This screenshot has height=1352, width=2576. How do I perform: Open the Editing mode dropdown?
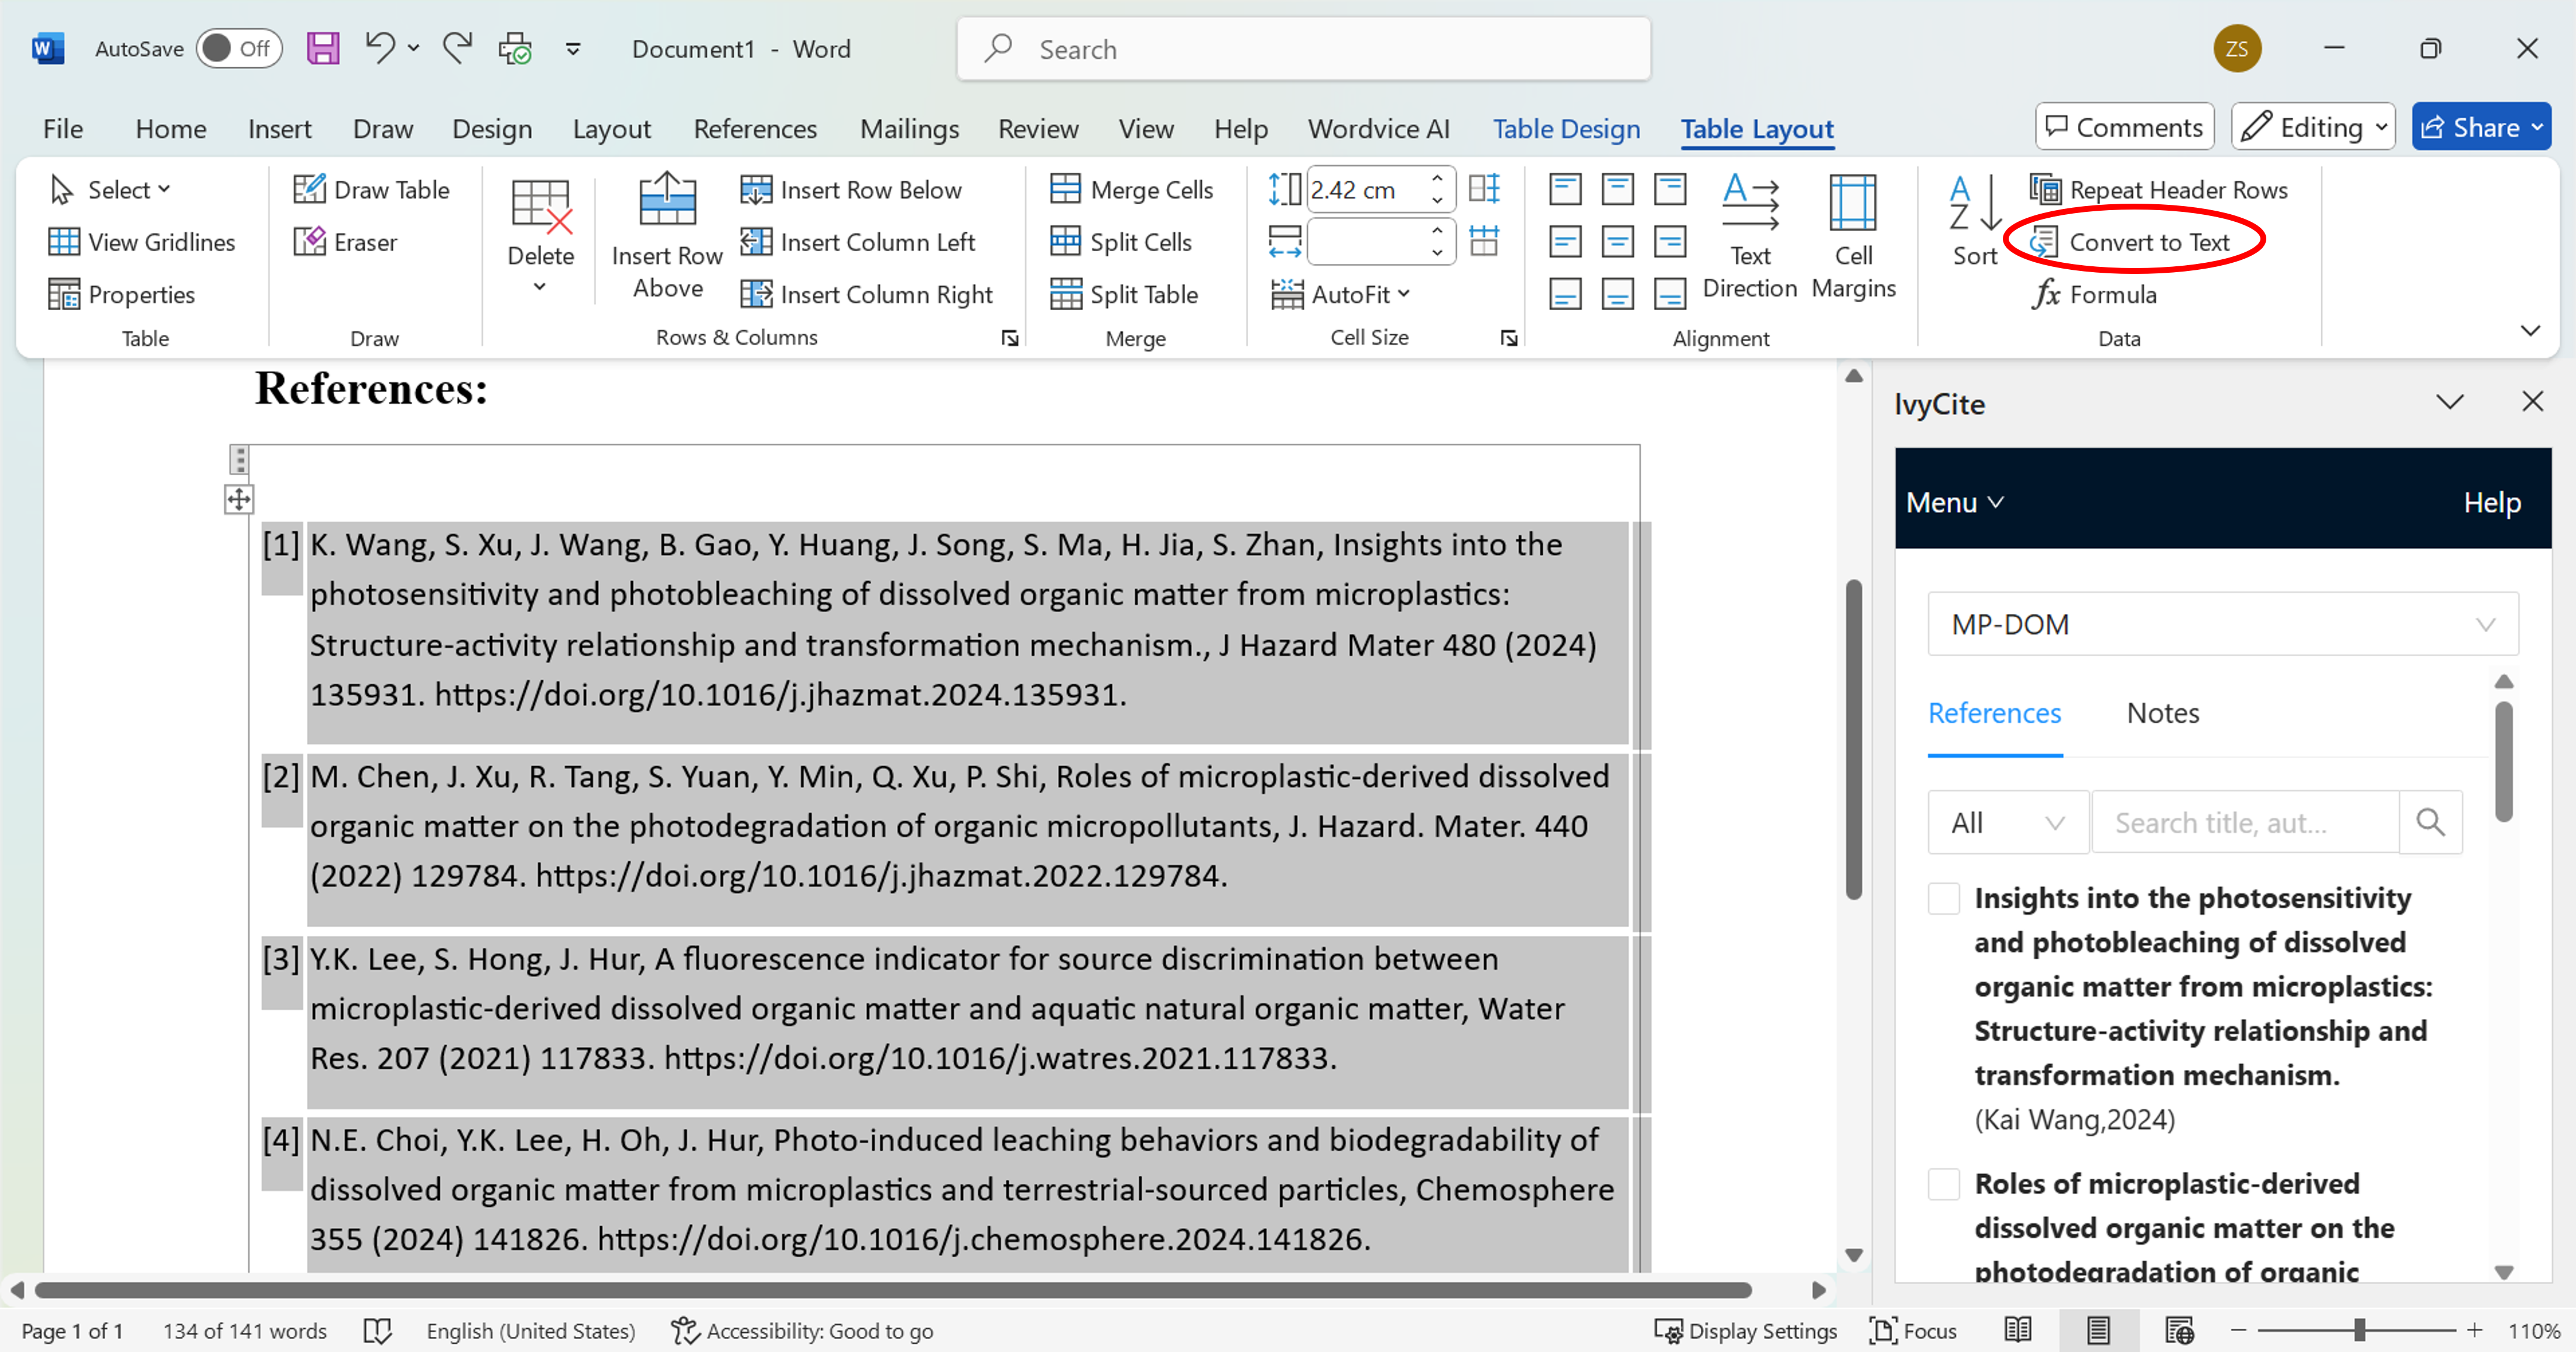coord(2313,127)
